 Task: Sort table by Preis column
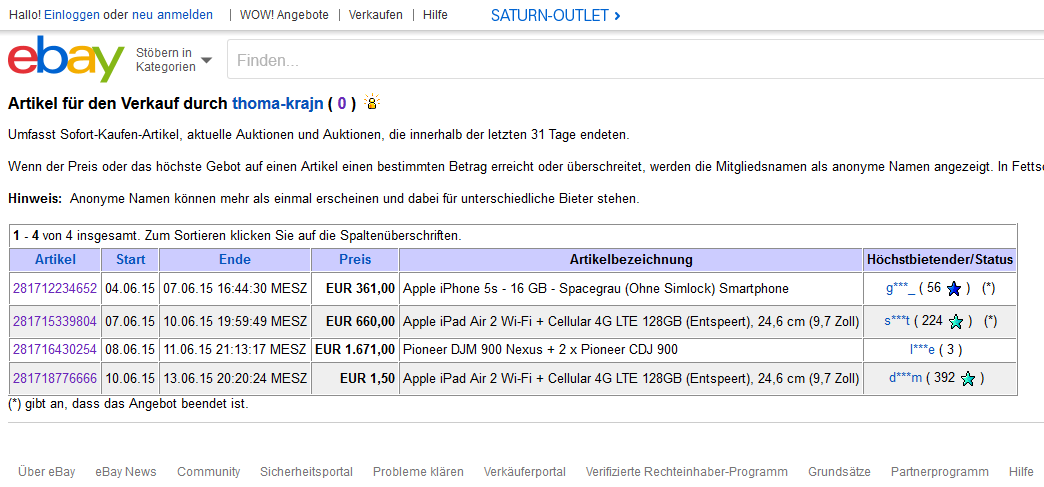(355, 259)
